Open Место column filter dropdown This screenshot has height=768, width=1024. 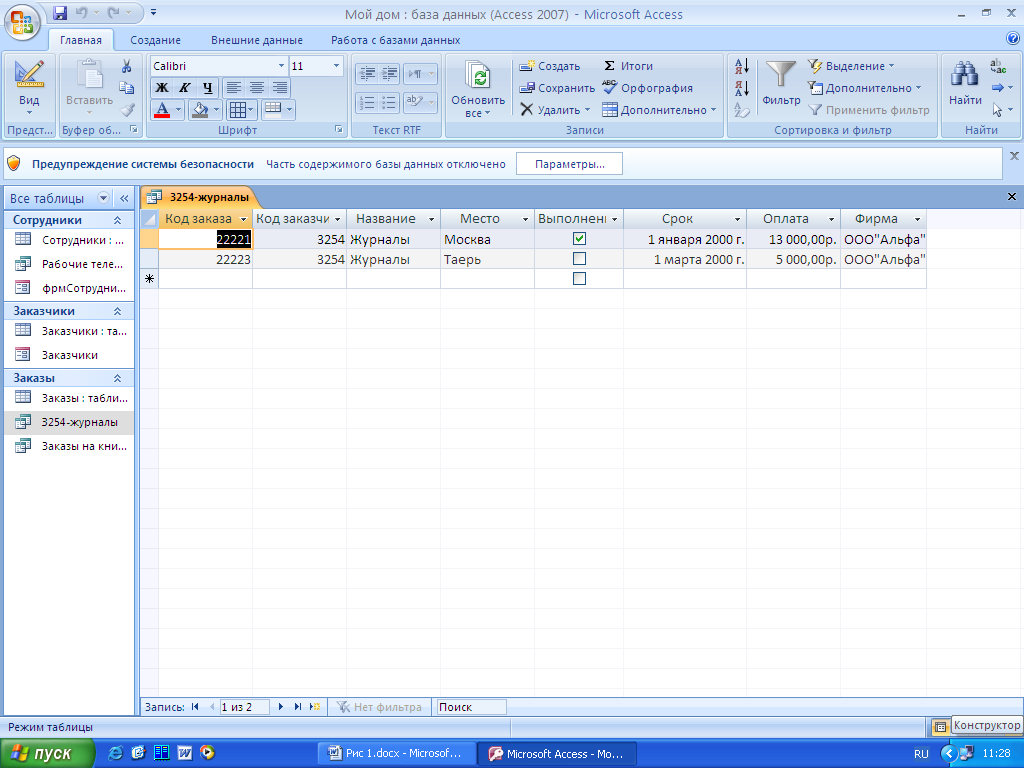tap(525, 219)
